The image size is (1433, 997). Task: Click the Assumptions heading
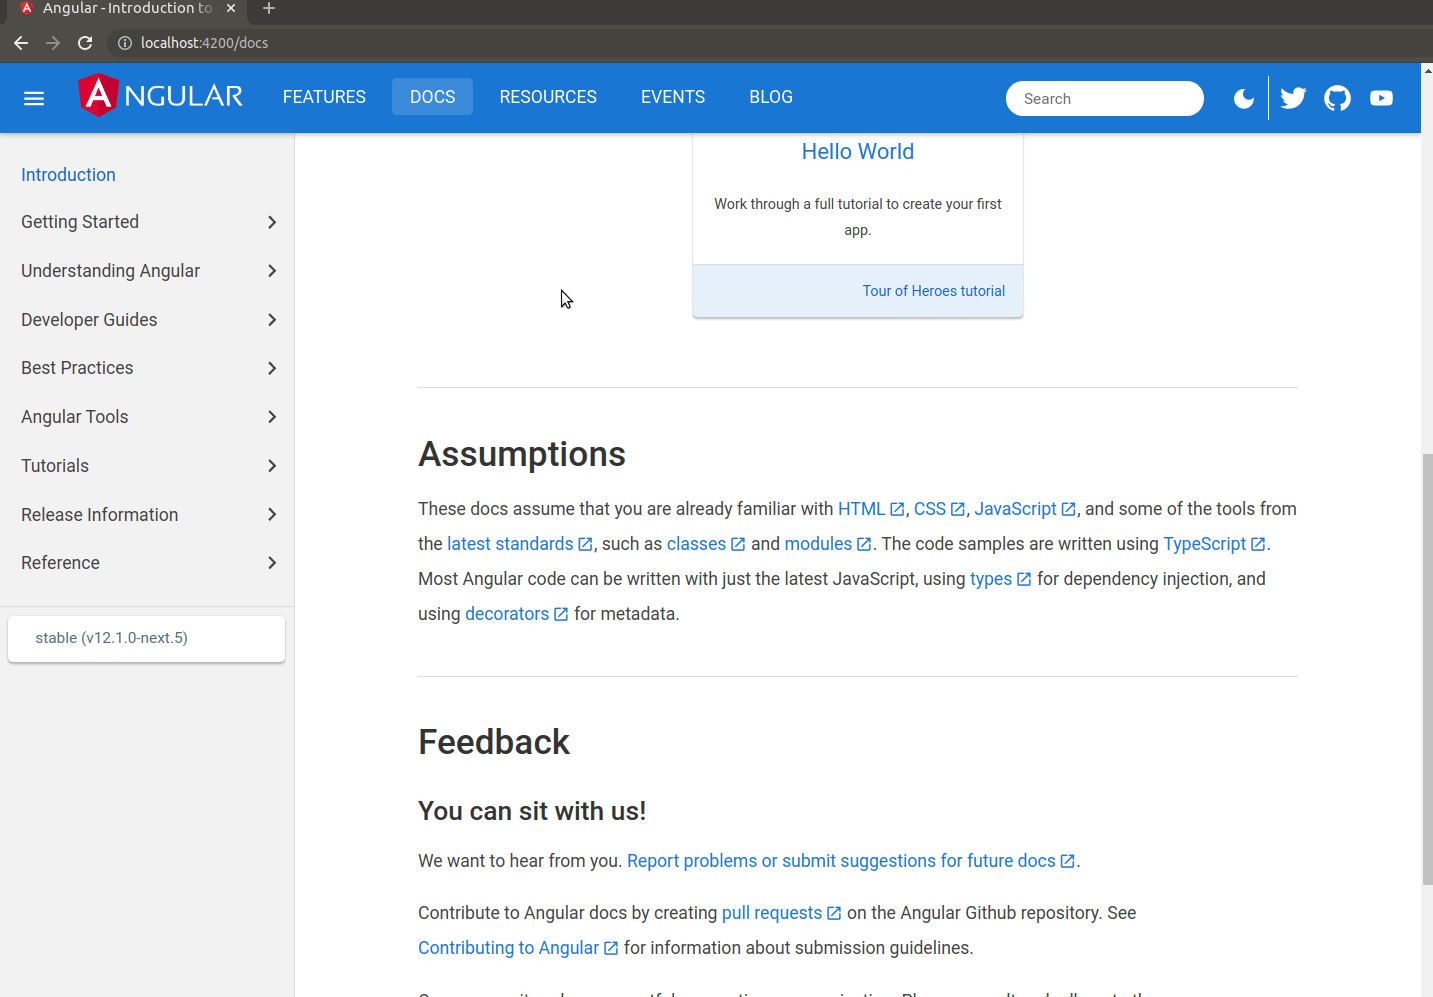(x=522, y=454)
